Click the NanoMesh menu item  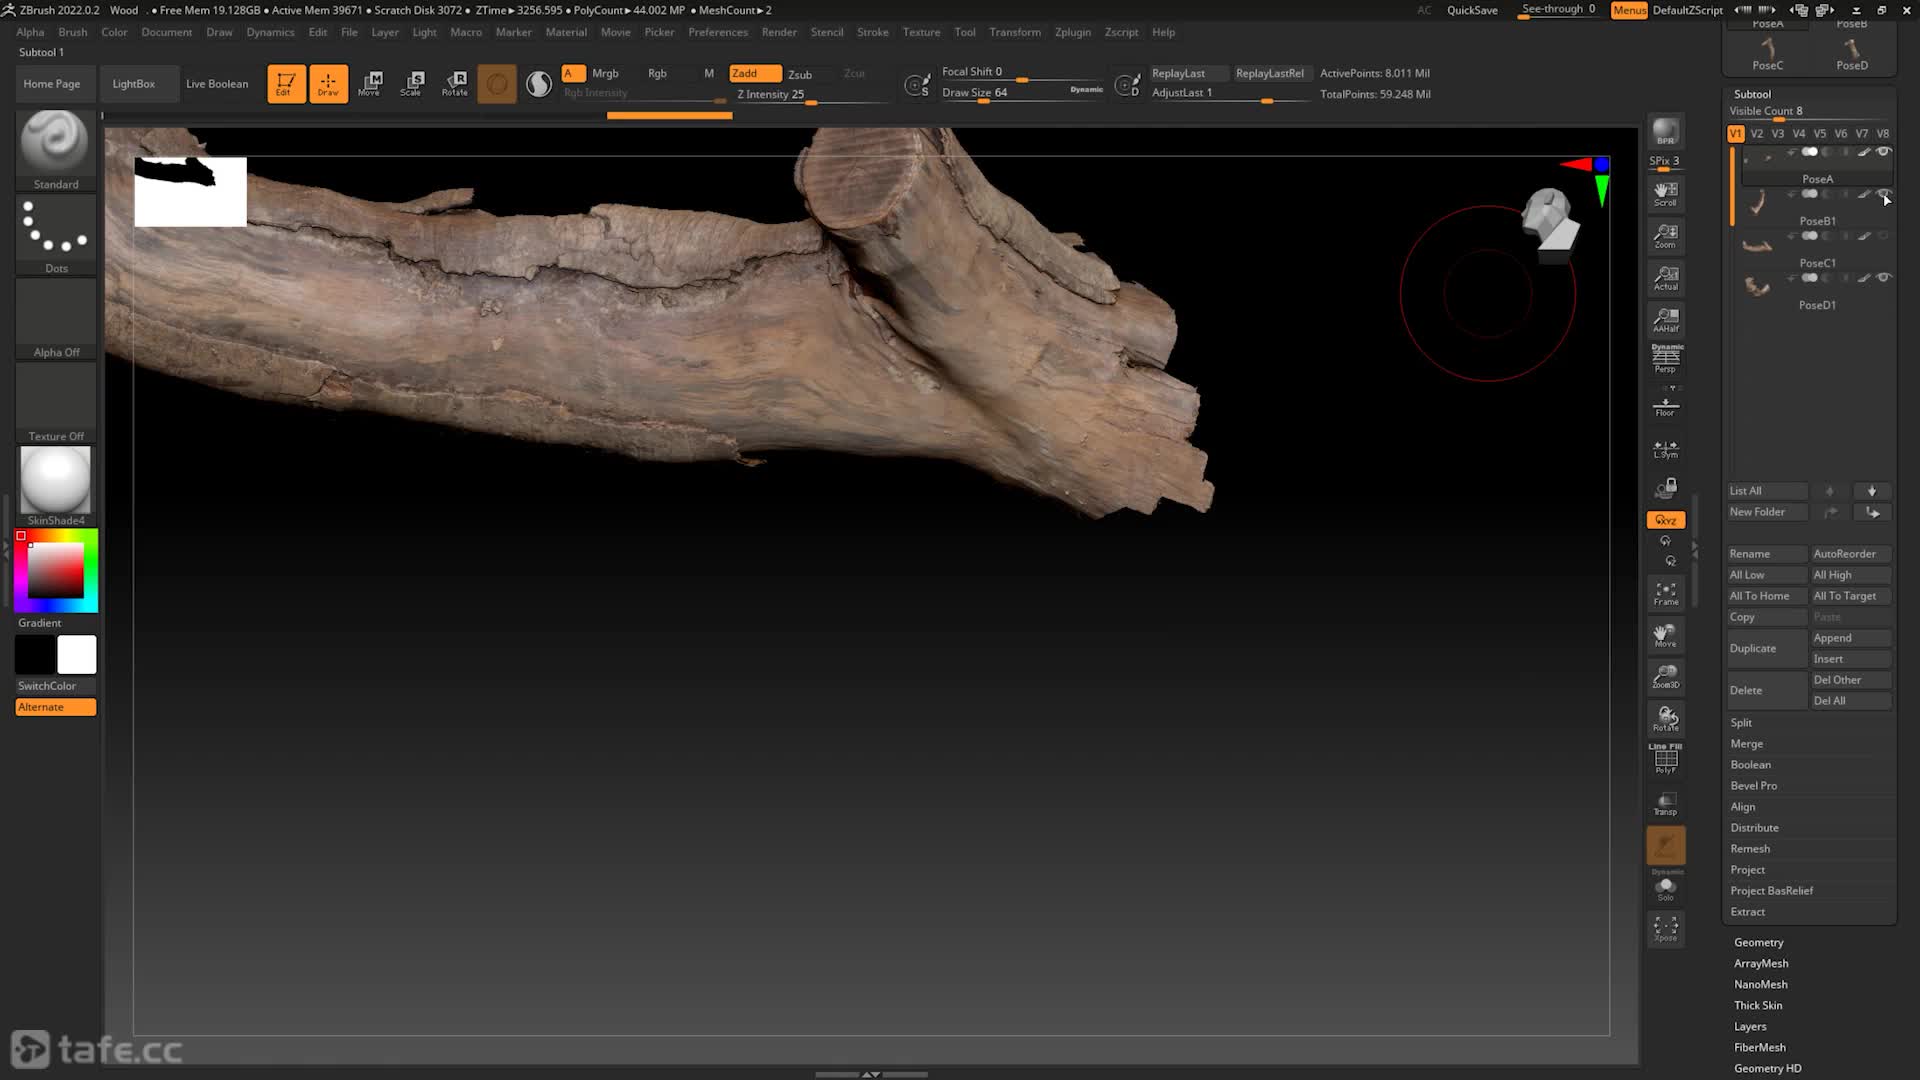tap(1760, 984)
